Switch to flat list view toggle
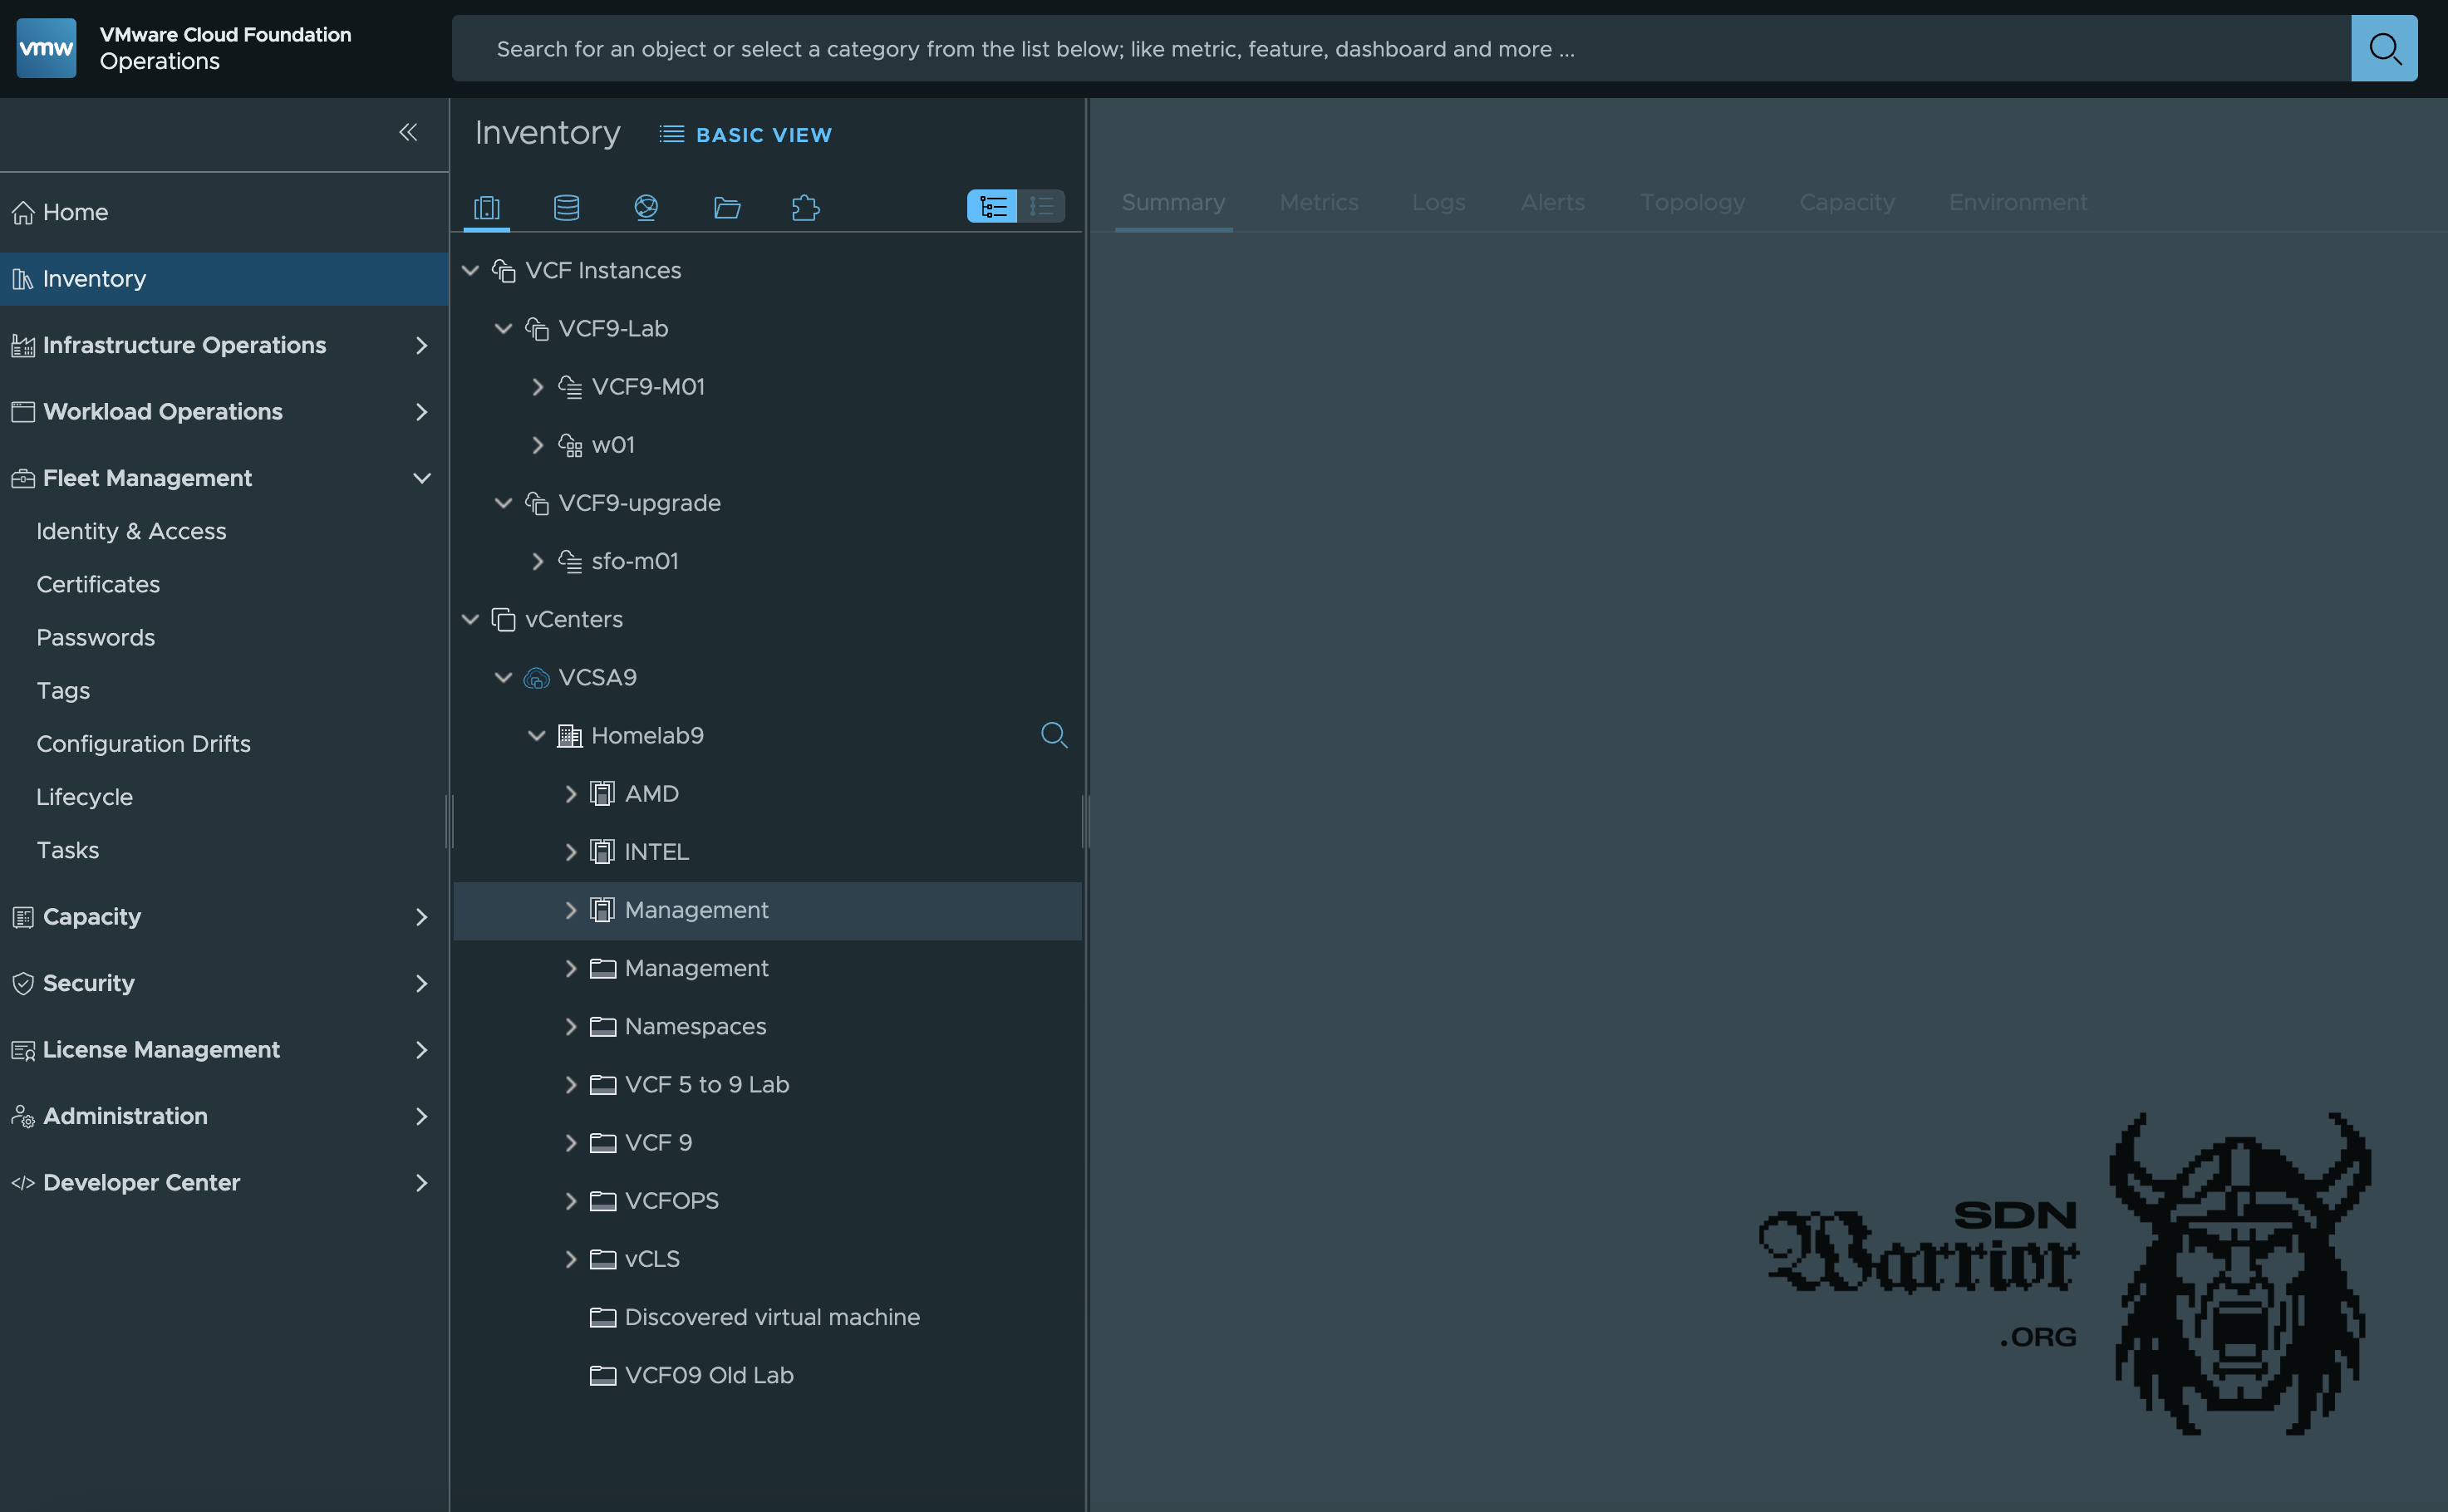Image resolution: width=2448 pixels, height=1512 pixels. click(1041, 206)
